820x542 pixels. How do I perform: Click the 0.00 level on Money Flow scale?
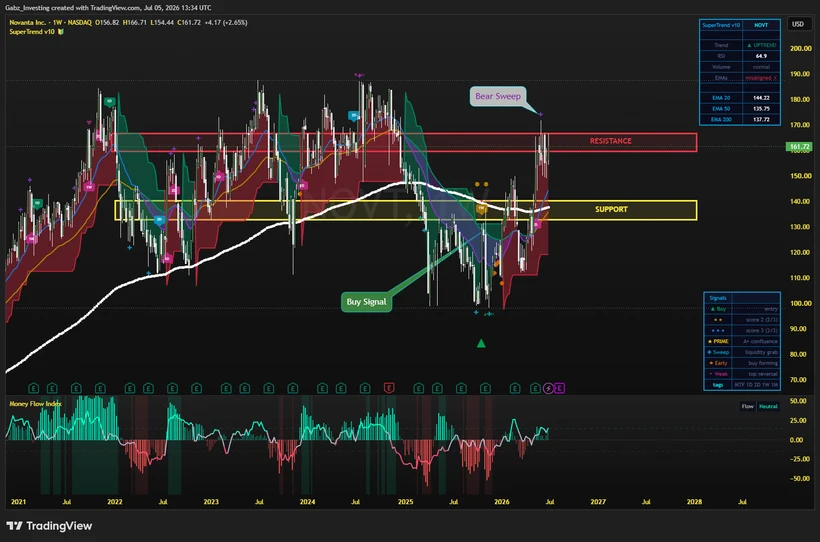coord(797,440)
